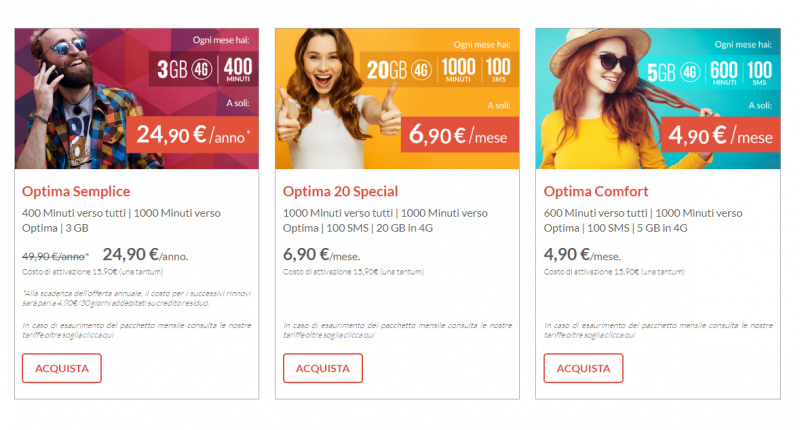Open the Optima Comfort title link
This screenshot has height=430, width=800.
596,191
